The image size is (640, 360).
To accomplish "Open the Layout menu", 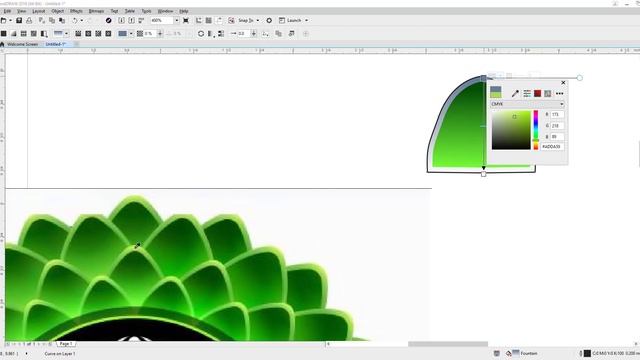I will [39, 11].
